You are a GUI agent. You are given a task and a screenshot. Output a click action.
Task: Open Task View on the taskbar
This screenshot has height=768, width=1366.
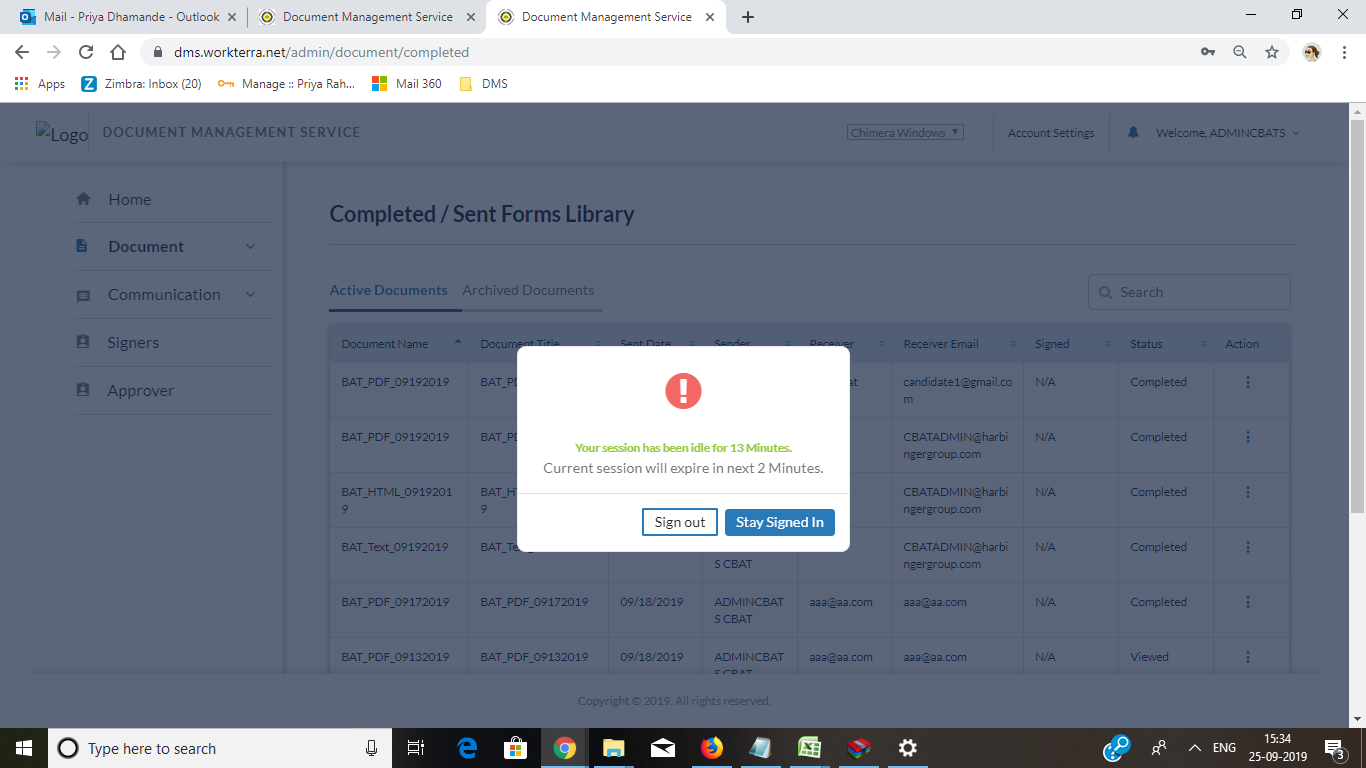point(417,748)
